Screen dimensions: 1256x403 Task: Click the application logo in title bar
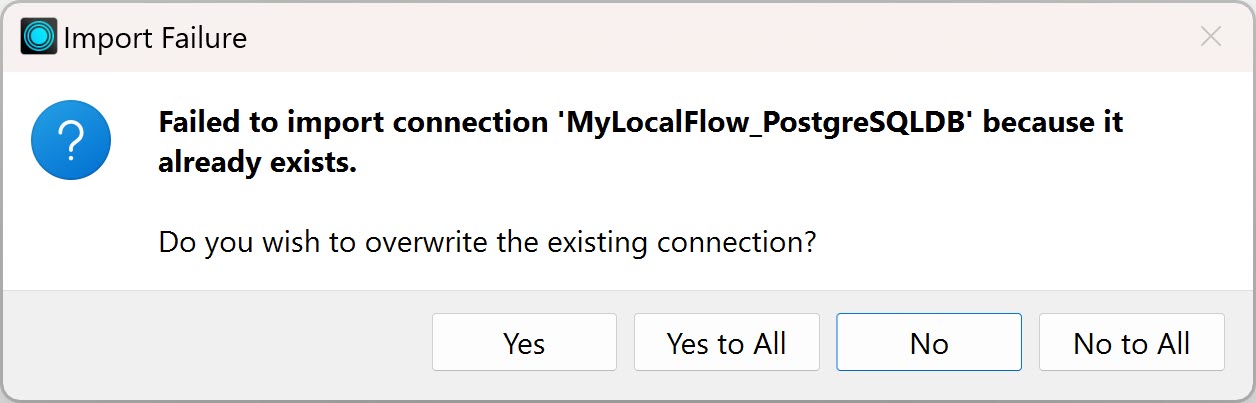point(39,38)
